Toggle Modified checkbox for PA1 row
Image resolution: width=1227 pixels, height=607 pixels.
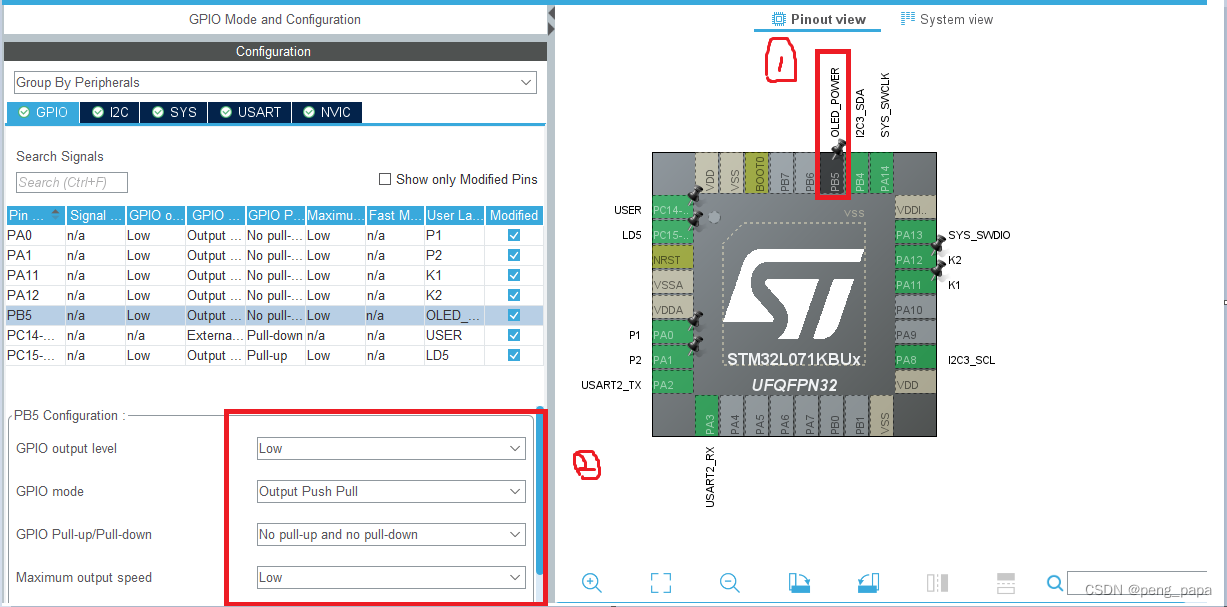pos(514,255)
